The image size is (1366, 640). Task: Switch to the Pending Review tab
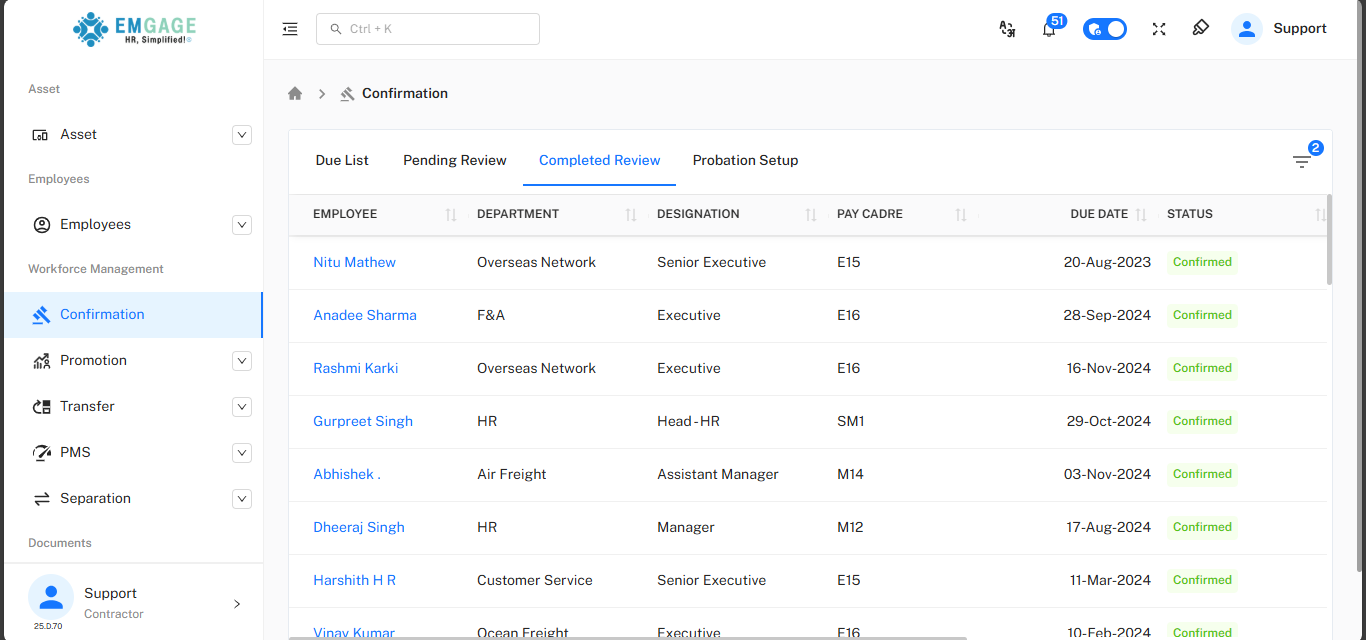click(x=454, y=160)
